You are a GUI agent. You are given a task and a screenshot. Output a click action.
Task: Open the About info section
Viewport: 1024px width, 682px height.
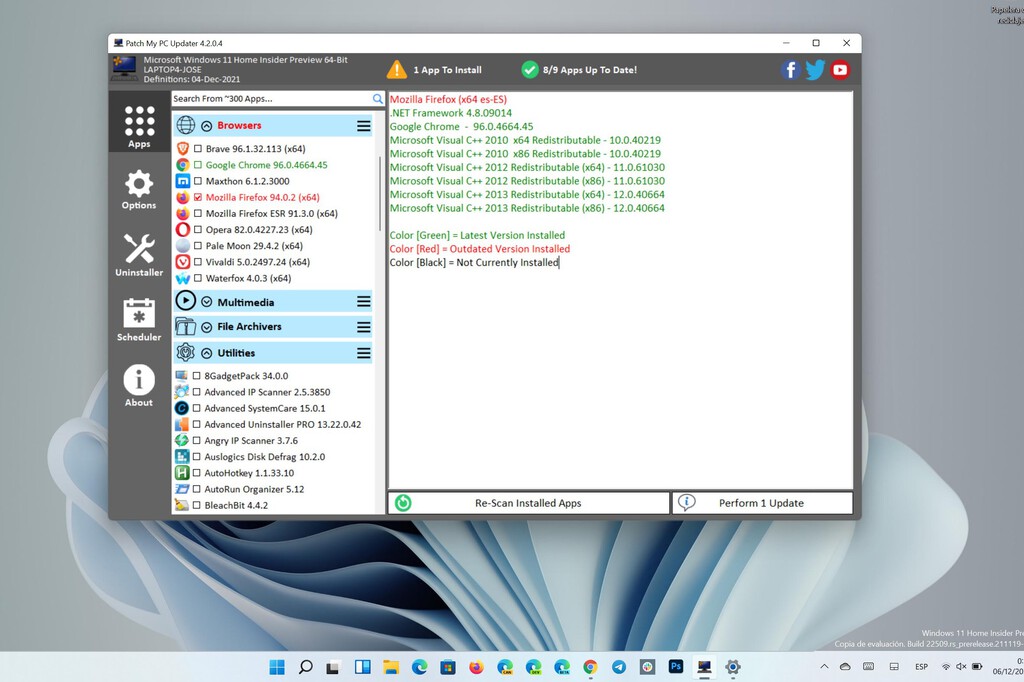coord(139,386)
